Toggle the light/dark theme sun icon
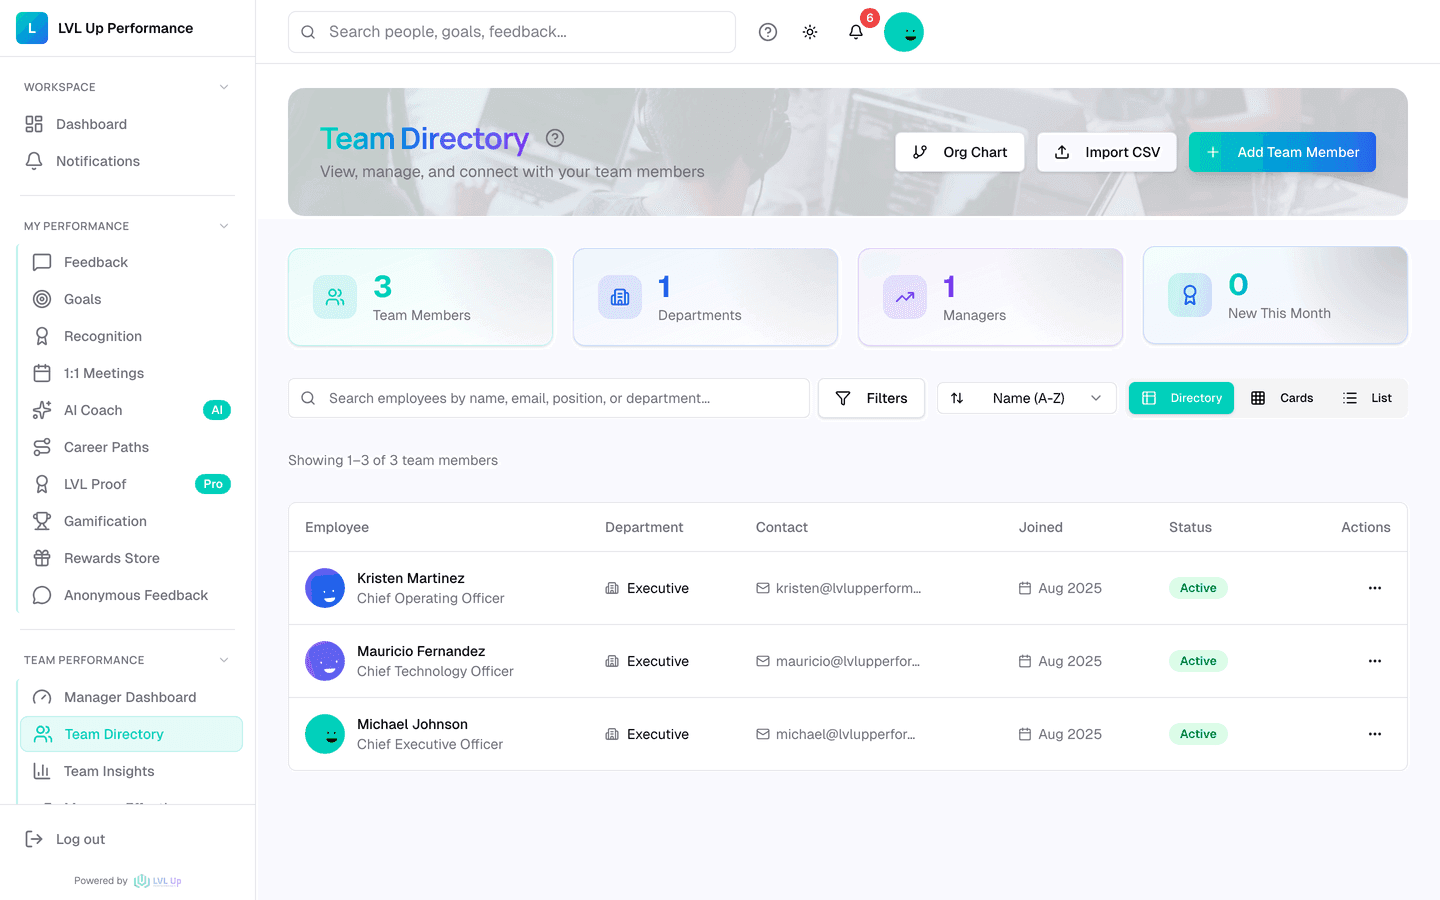This screenshot has height=900, width=1440. pyautogui.click(x=810, y=32)
